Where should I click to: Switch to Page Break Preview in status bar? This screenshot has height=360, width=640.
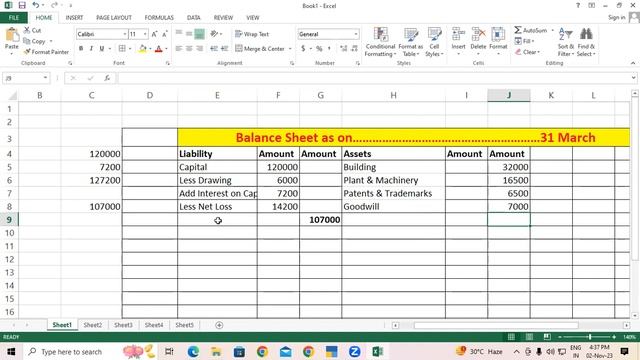tap(547, 337)
